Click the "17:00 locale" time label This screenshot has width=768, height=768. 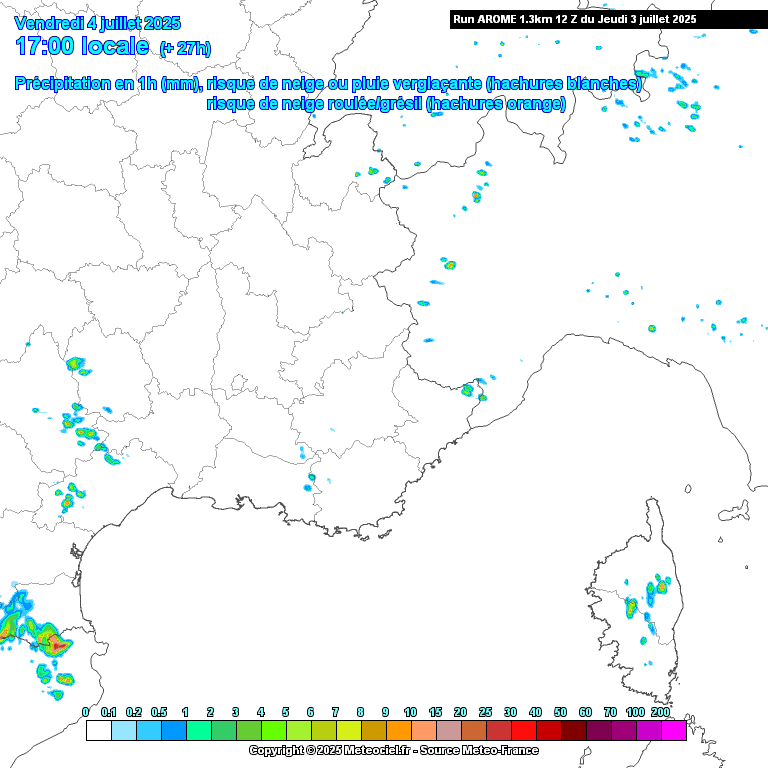(82, 46)
